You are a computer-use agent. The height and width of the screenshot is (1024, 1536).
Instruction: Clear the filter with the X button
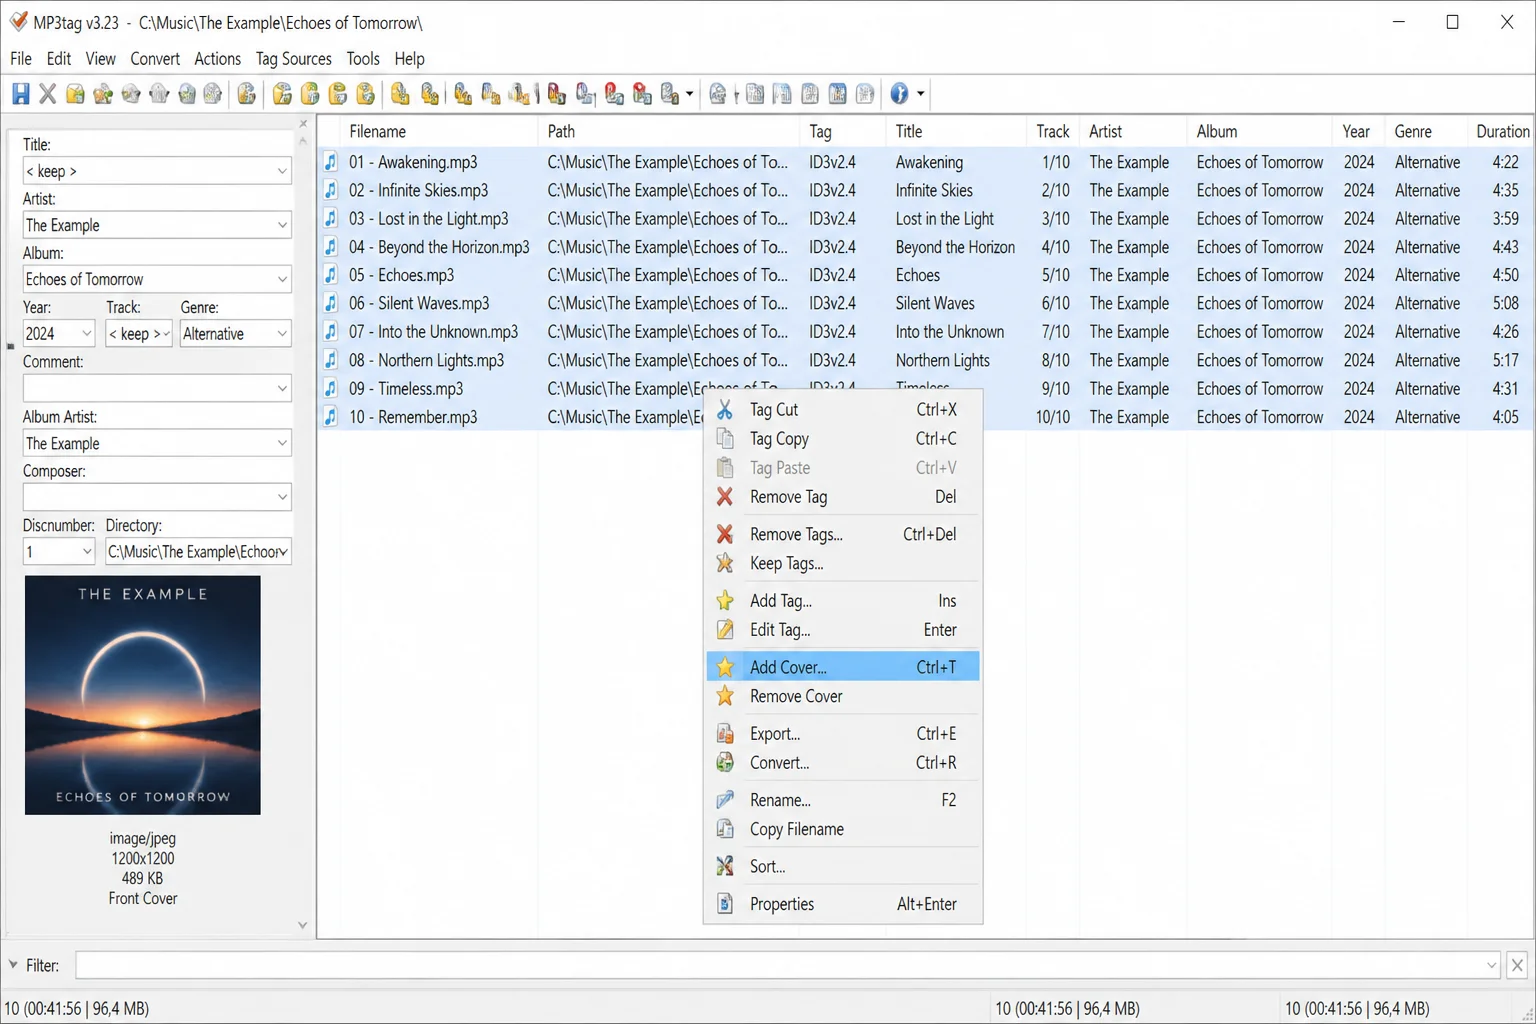1517,966
